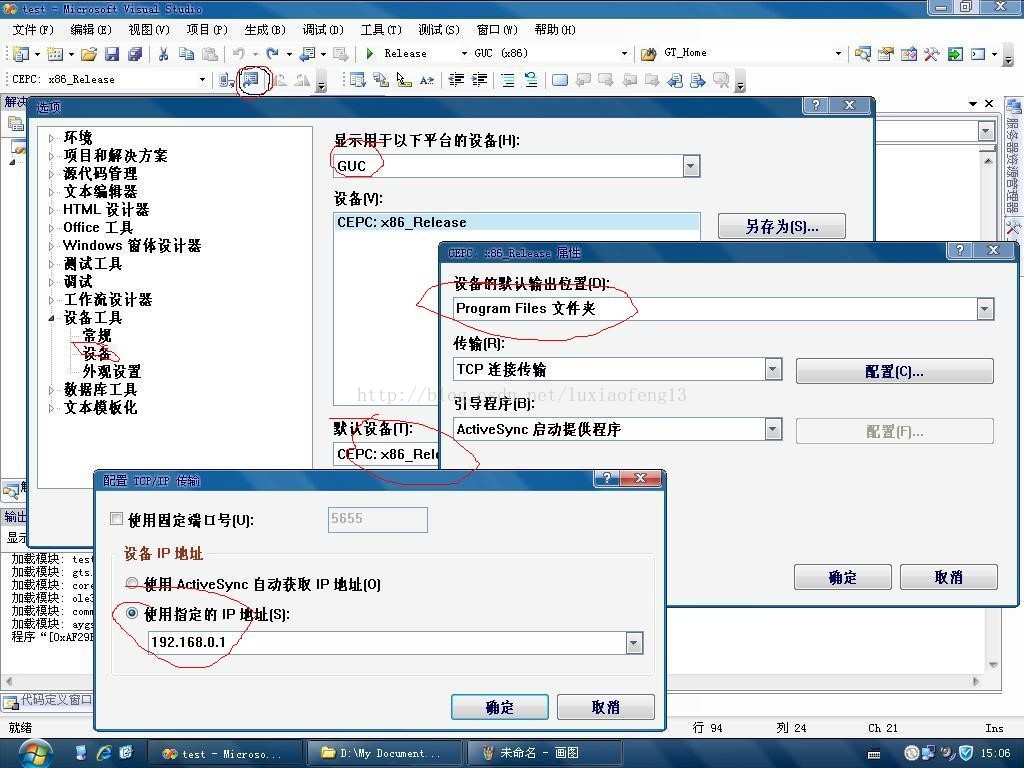Expand the 环境 tree node
This screenshot has height=768, width=1024.
click(52, 138)
